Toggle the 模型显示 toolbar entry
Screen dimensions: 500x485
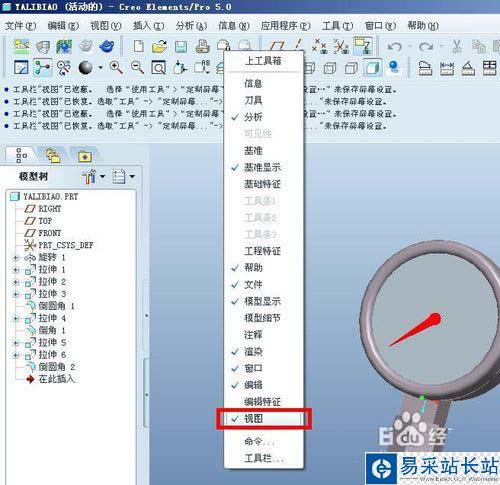[x=264, y=301]
